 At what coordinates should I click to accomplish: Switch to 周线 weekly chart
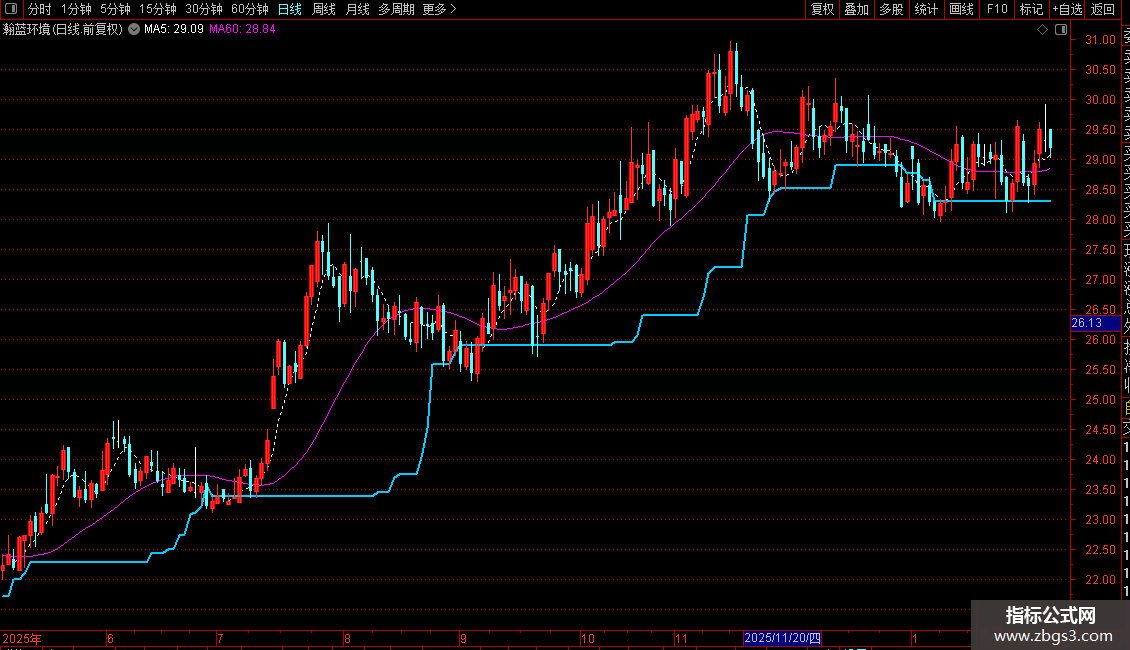tap(324, 9)
